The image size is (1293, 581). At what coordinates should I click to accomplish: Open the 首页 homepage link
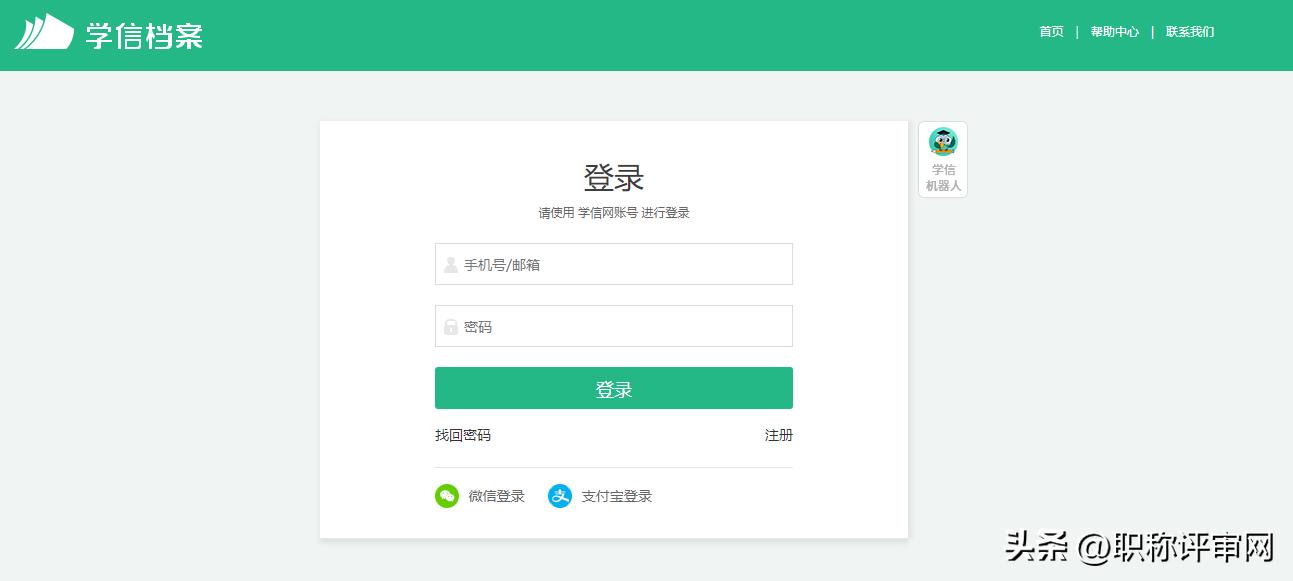click(x=1050, y=31)
